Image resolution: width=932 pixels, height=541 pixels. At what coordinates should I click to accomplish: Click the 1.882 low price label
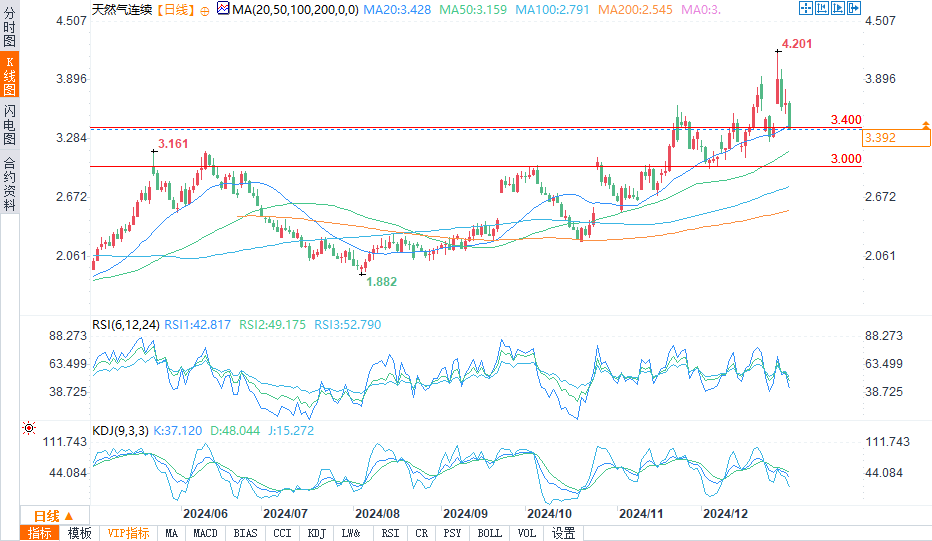(382, 281)
